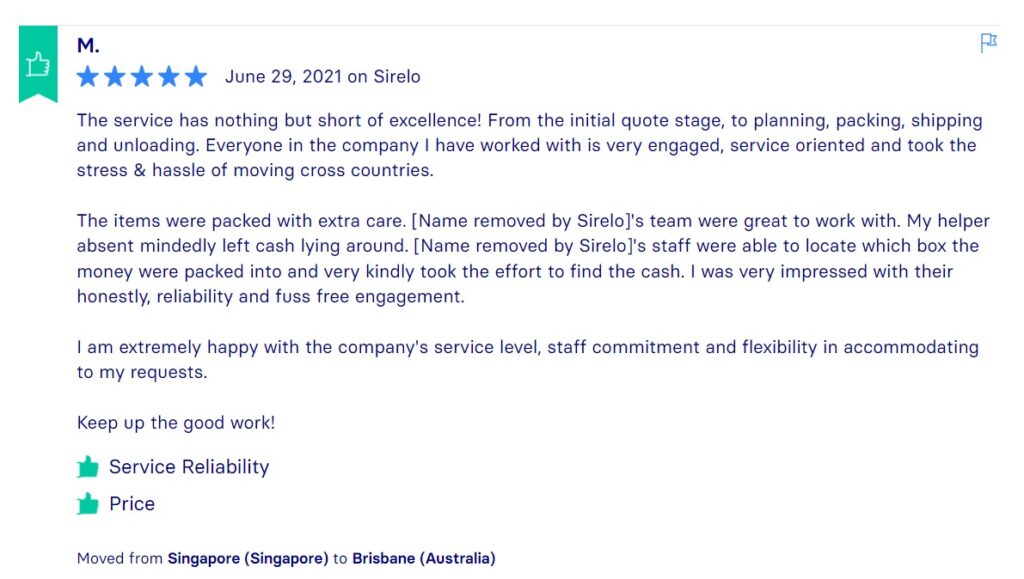The image size is (1024, 579).
Task: Click the Service Reliability label
Action: tap(189, 466)
